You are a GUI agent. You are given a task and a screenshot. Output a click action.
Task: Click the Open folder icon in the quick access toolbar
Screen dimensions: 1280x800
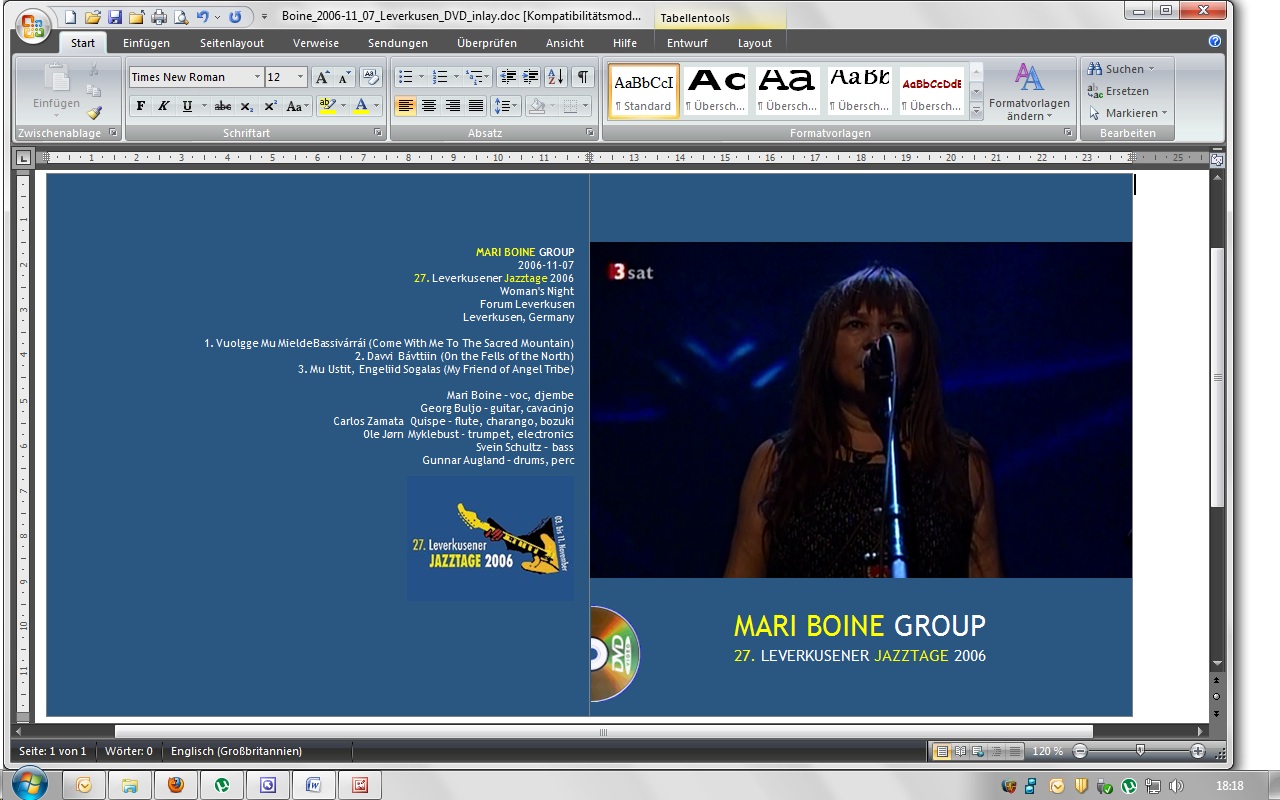(x=93, y=17)
